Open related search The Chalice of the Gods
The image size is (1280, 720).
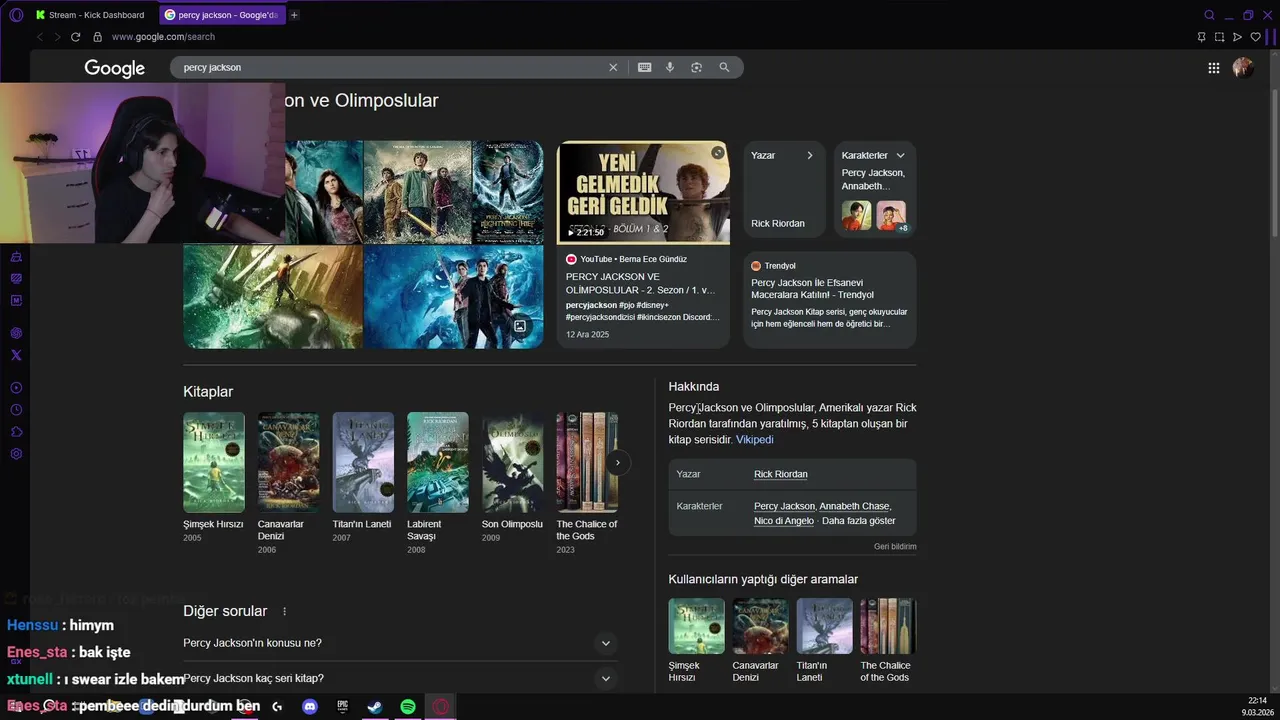[x=888, y=640]
